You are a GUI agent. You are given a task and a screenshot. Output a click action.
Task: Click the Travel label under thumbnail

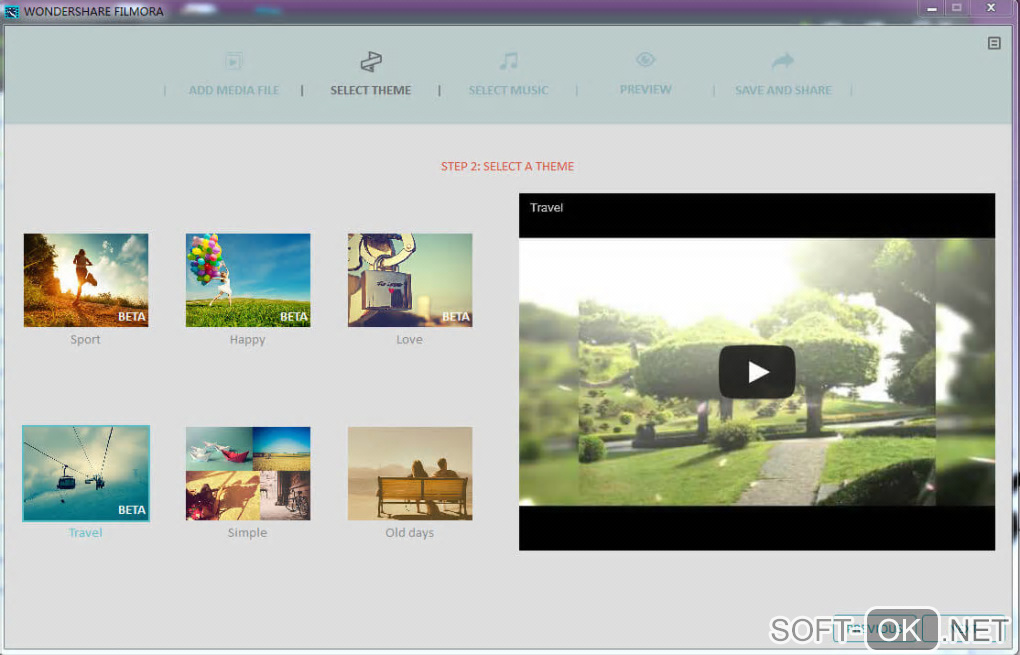[85, 533]
